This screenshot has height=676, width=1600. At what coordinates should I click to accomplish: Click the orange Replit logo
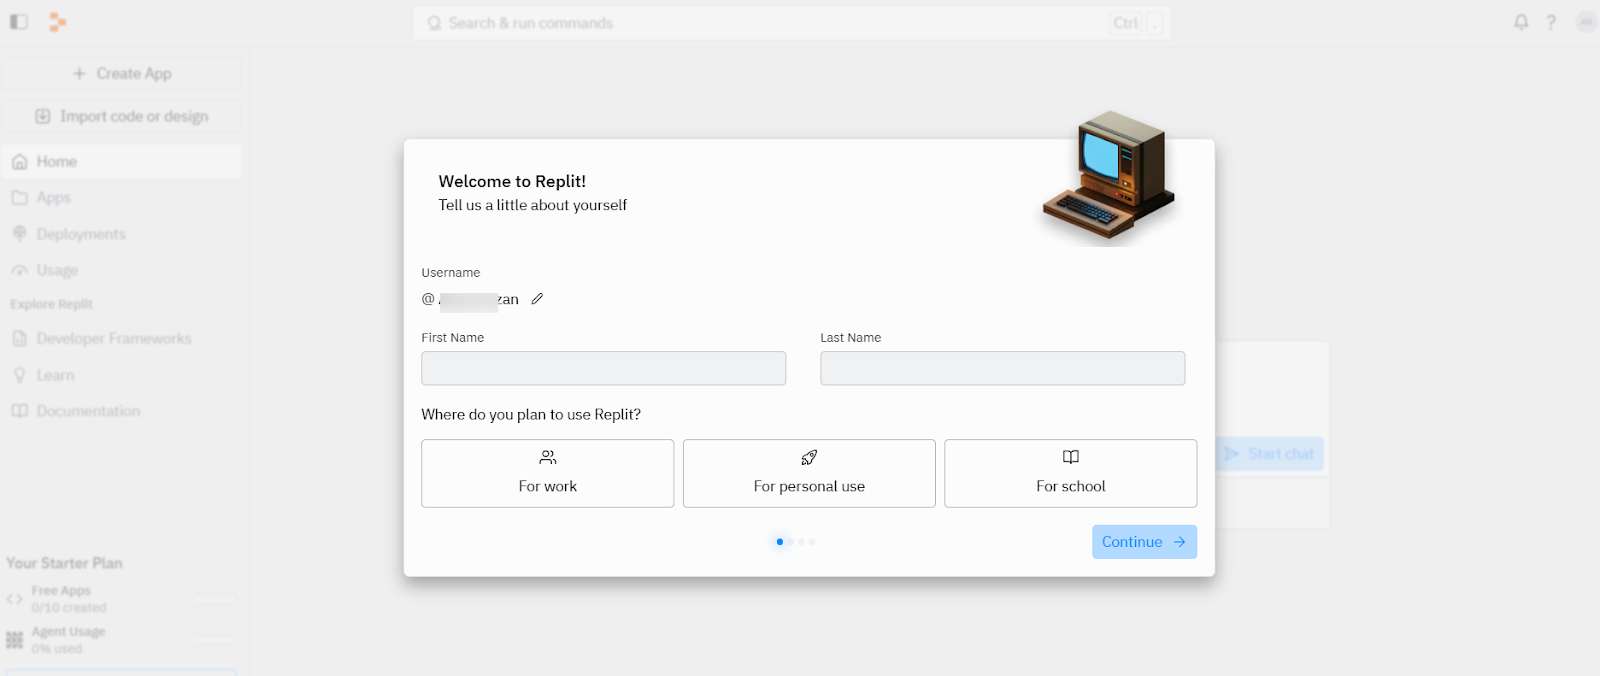click(58, 22)
